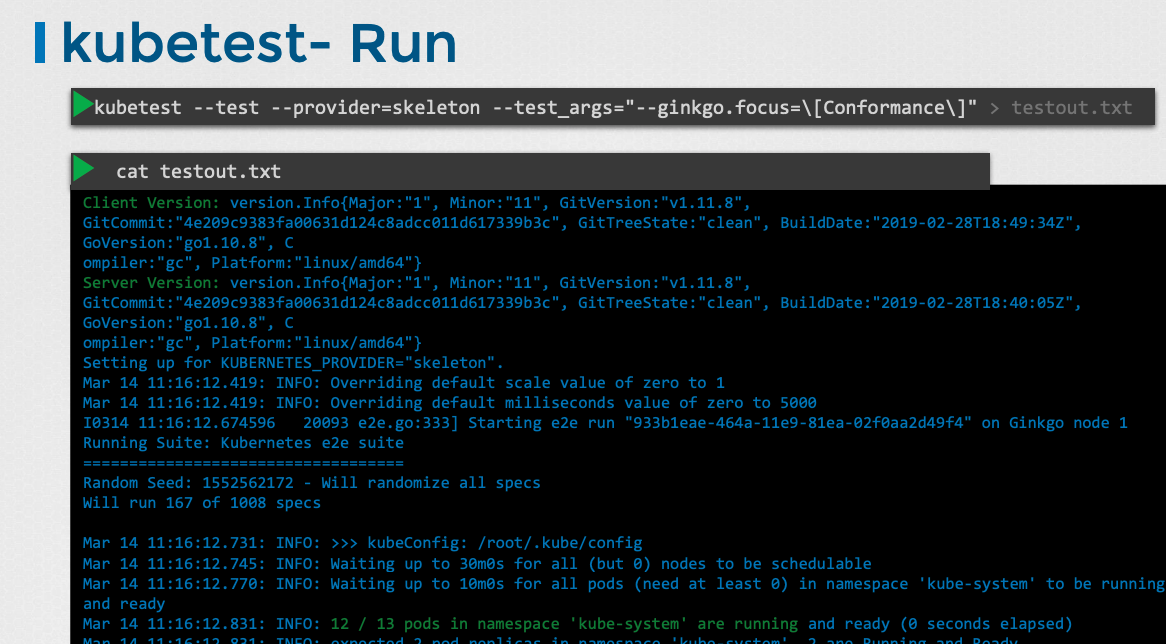Click 'Will run 167 of 1008 specs'

202,503
